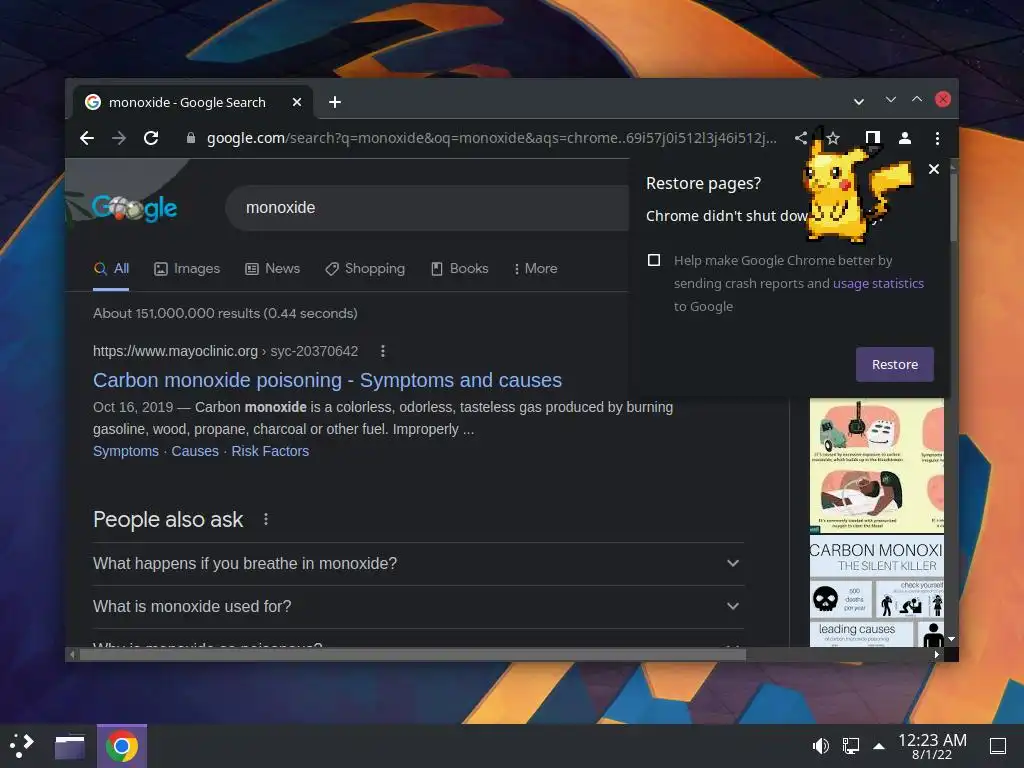View site info via the lock icon
Screen dimensions: 1024x768
[191, 138]
